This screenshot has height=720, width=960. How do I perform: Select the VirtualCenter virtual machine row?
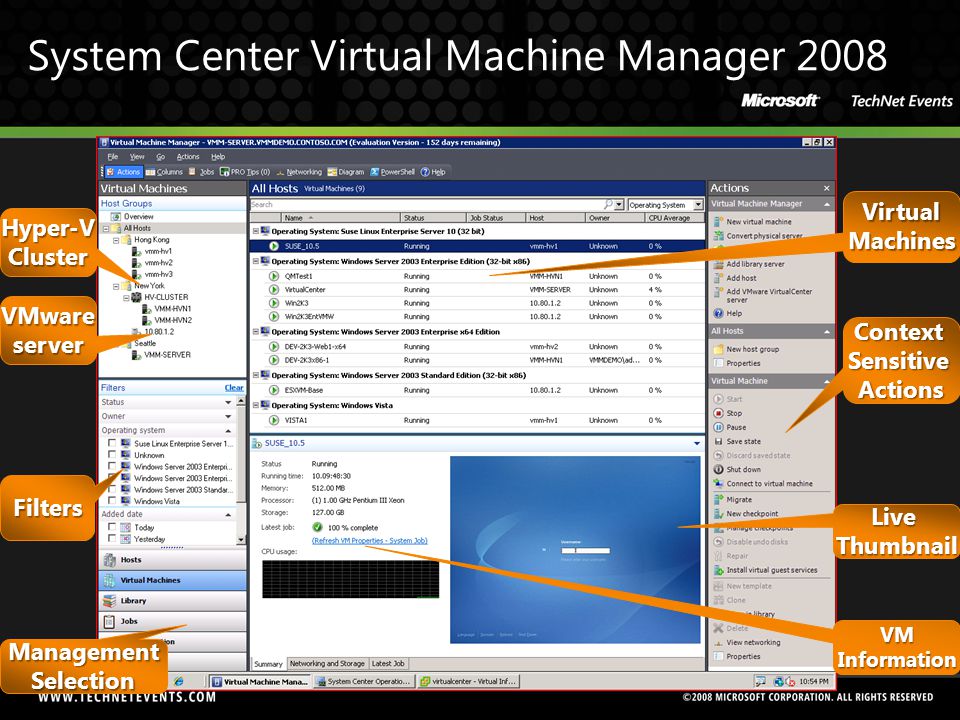pyautogui.click(x=478, y=290)
